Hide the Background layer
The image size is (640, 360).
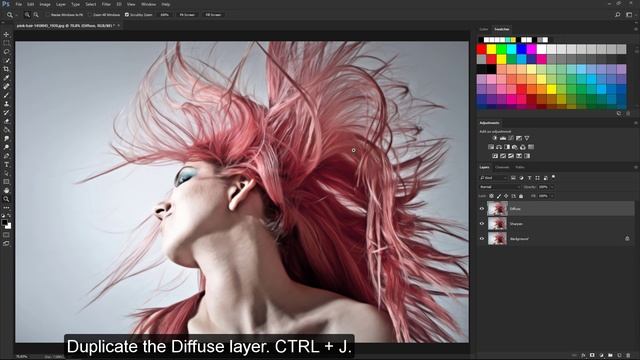click(482, 239)
